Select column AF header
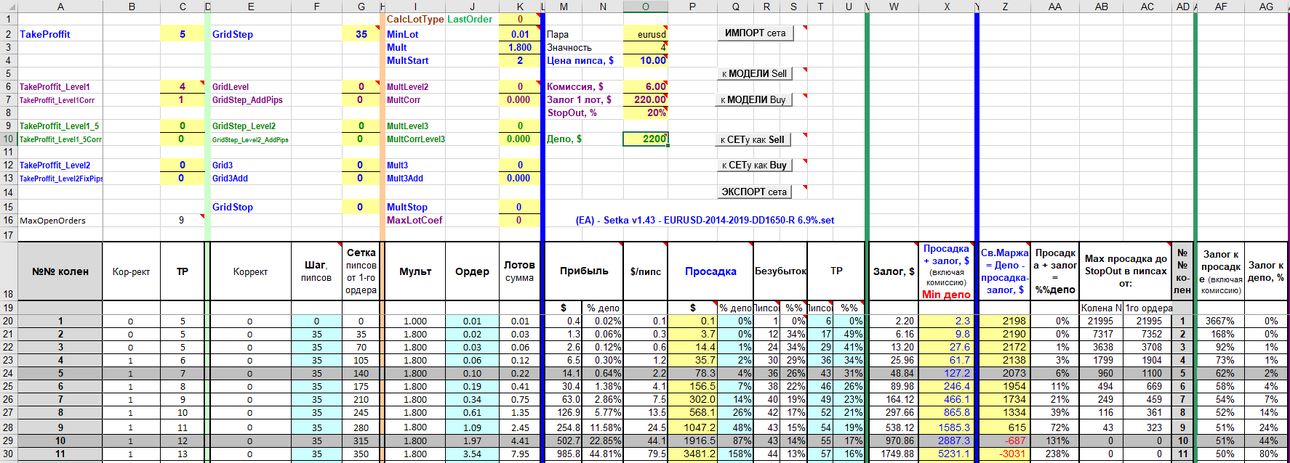Image resolution: width=1290 pixels, height=463 pixels. point(1220,6)
